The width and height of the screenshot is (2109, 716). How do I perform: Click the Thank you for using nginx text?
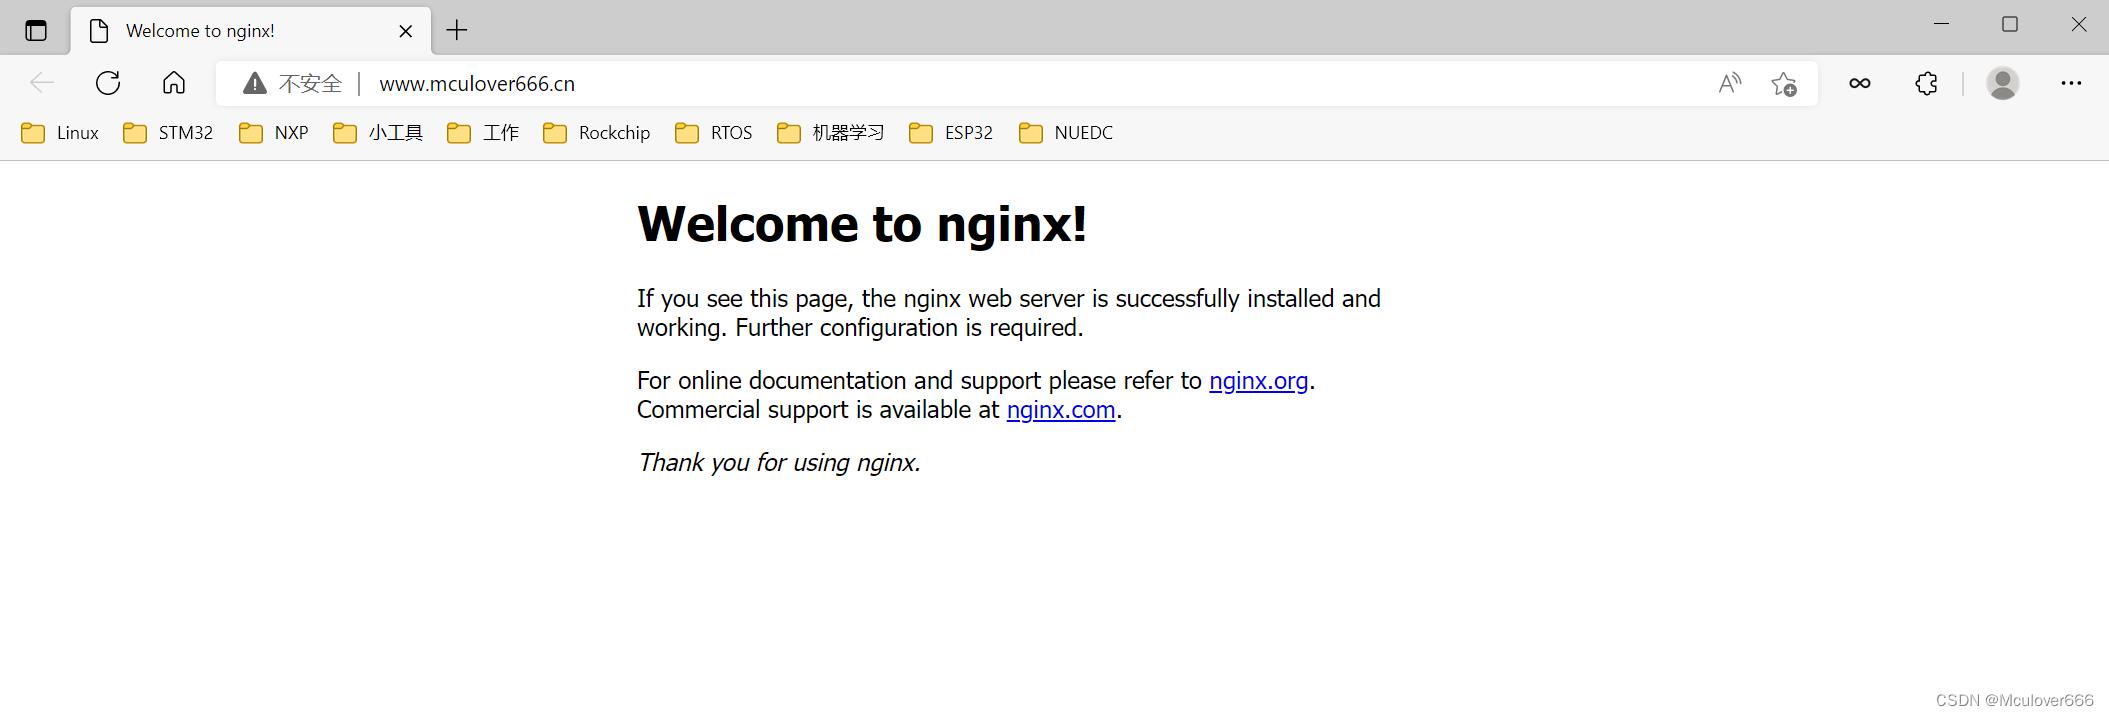click(x=779, y=463)
